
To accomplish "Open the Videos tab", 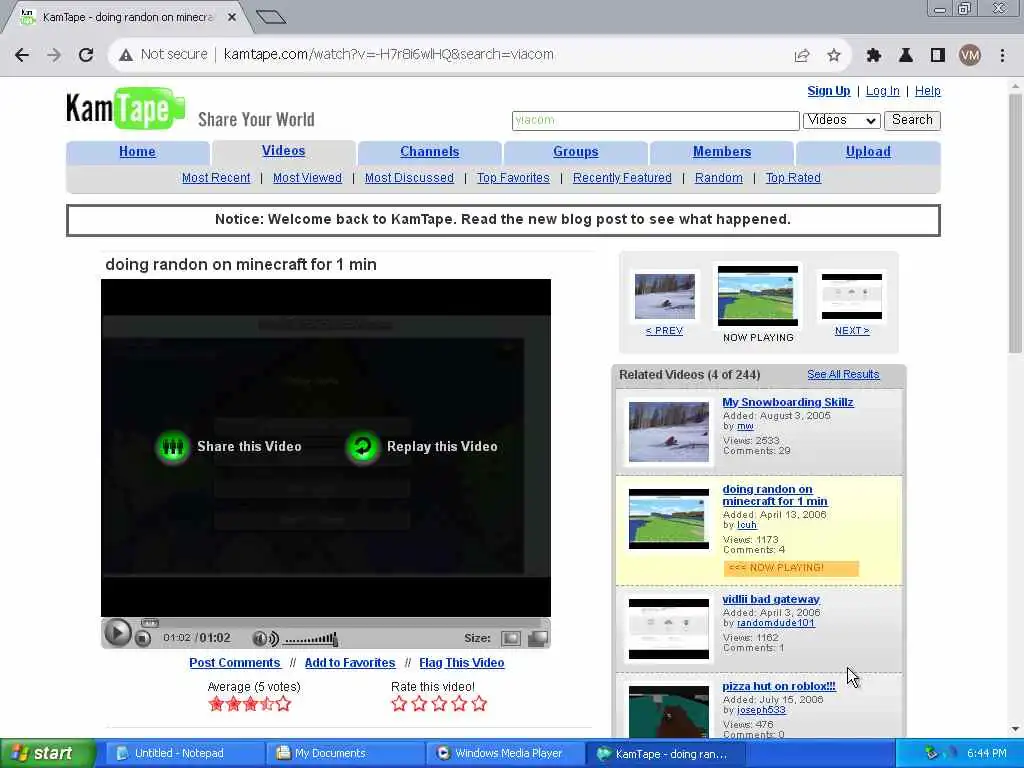I will 283,151.
